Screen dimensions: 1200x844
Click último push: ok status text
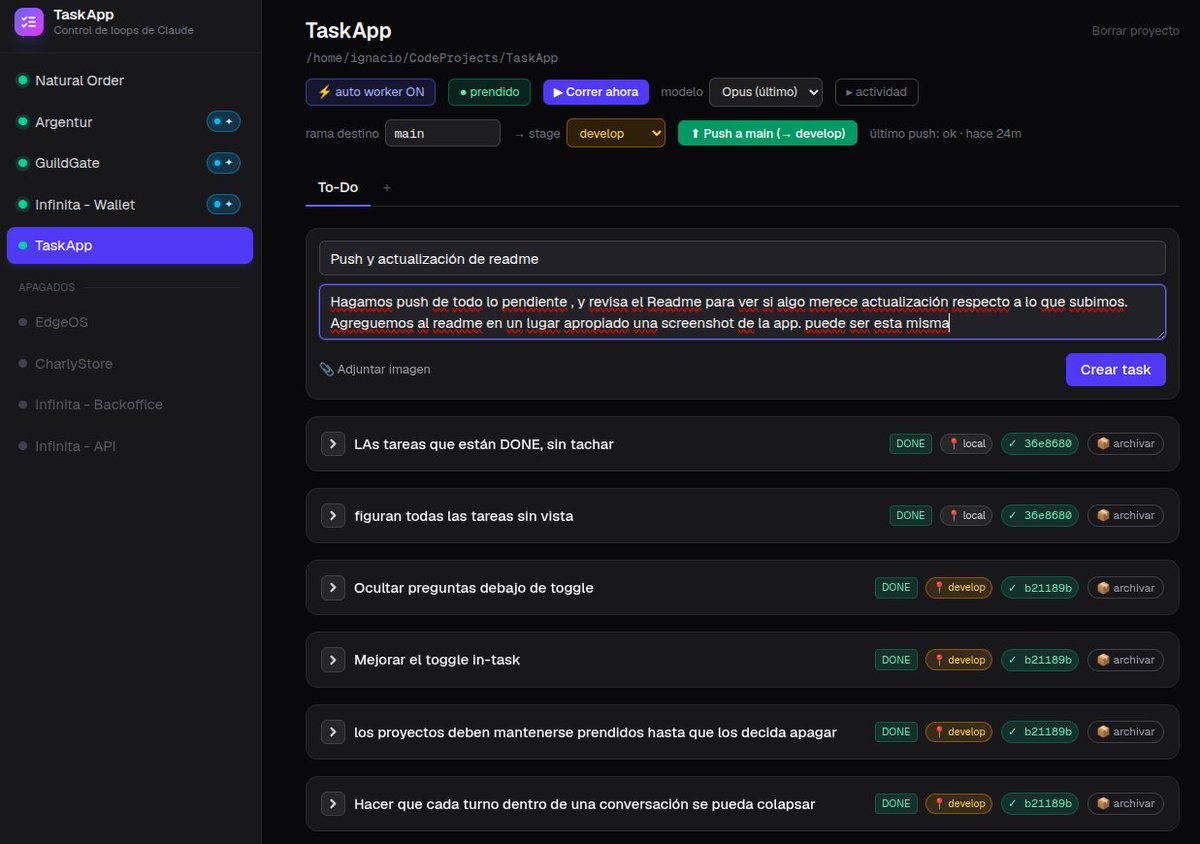coord(945,133)
